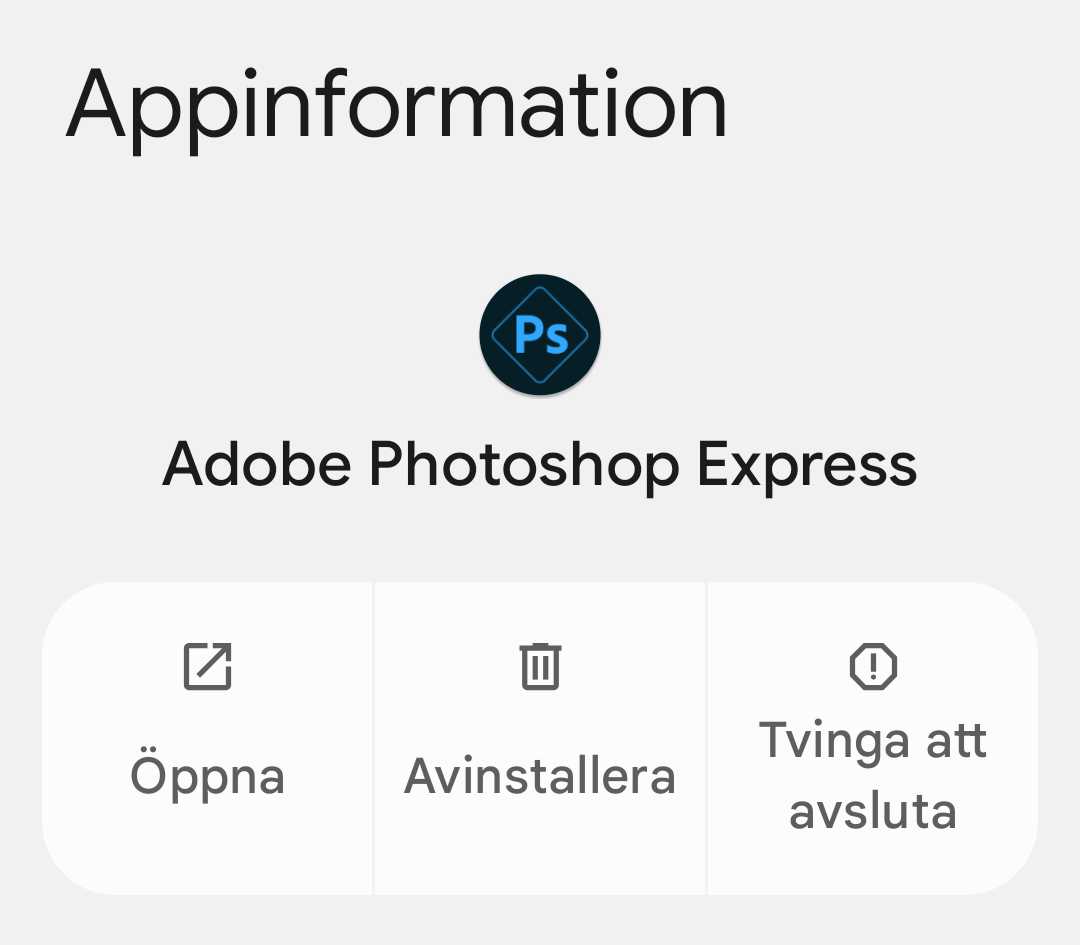Click the Tvinga att avsluta label
Image resolution: width=1080 pixels, height=945 pixels.
coord(873,775)
